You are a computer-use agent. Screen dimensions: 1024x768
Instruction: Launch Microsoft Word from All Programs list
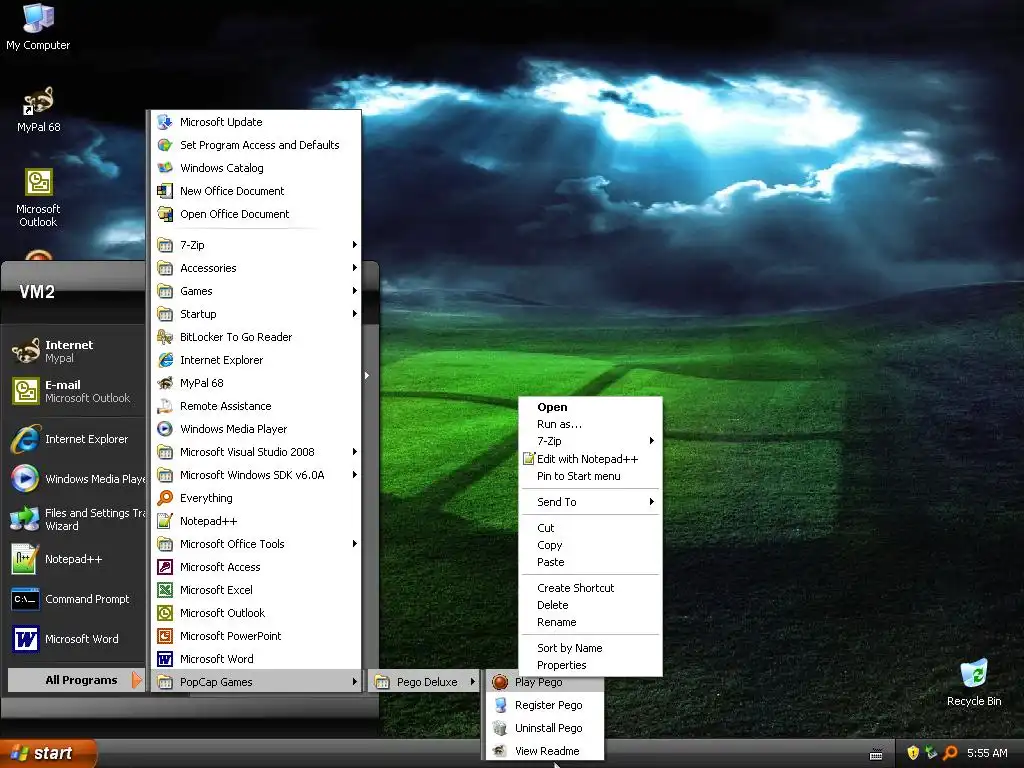[256, 659]
